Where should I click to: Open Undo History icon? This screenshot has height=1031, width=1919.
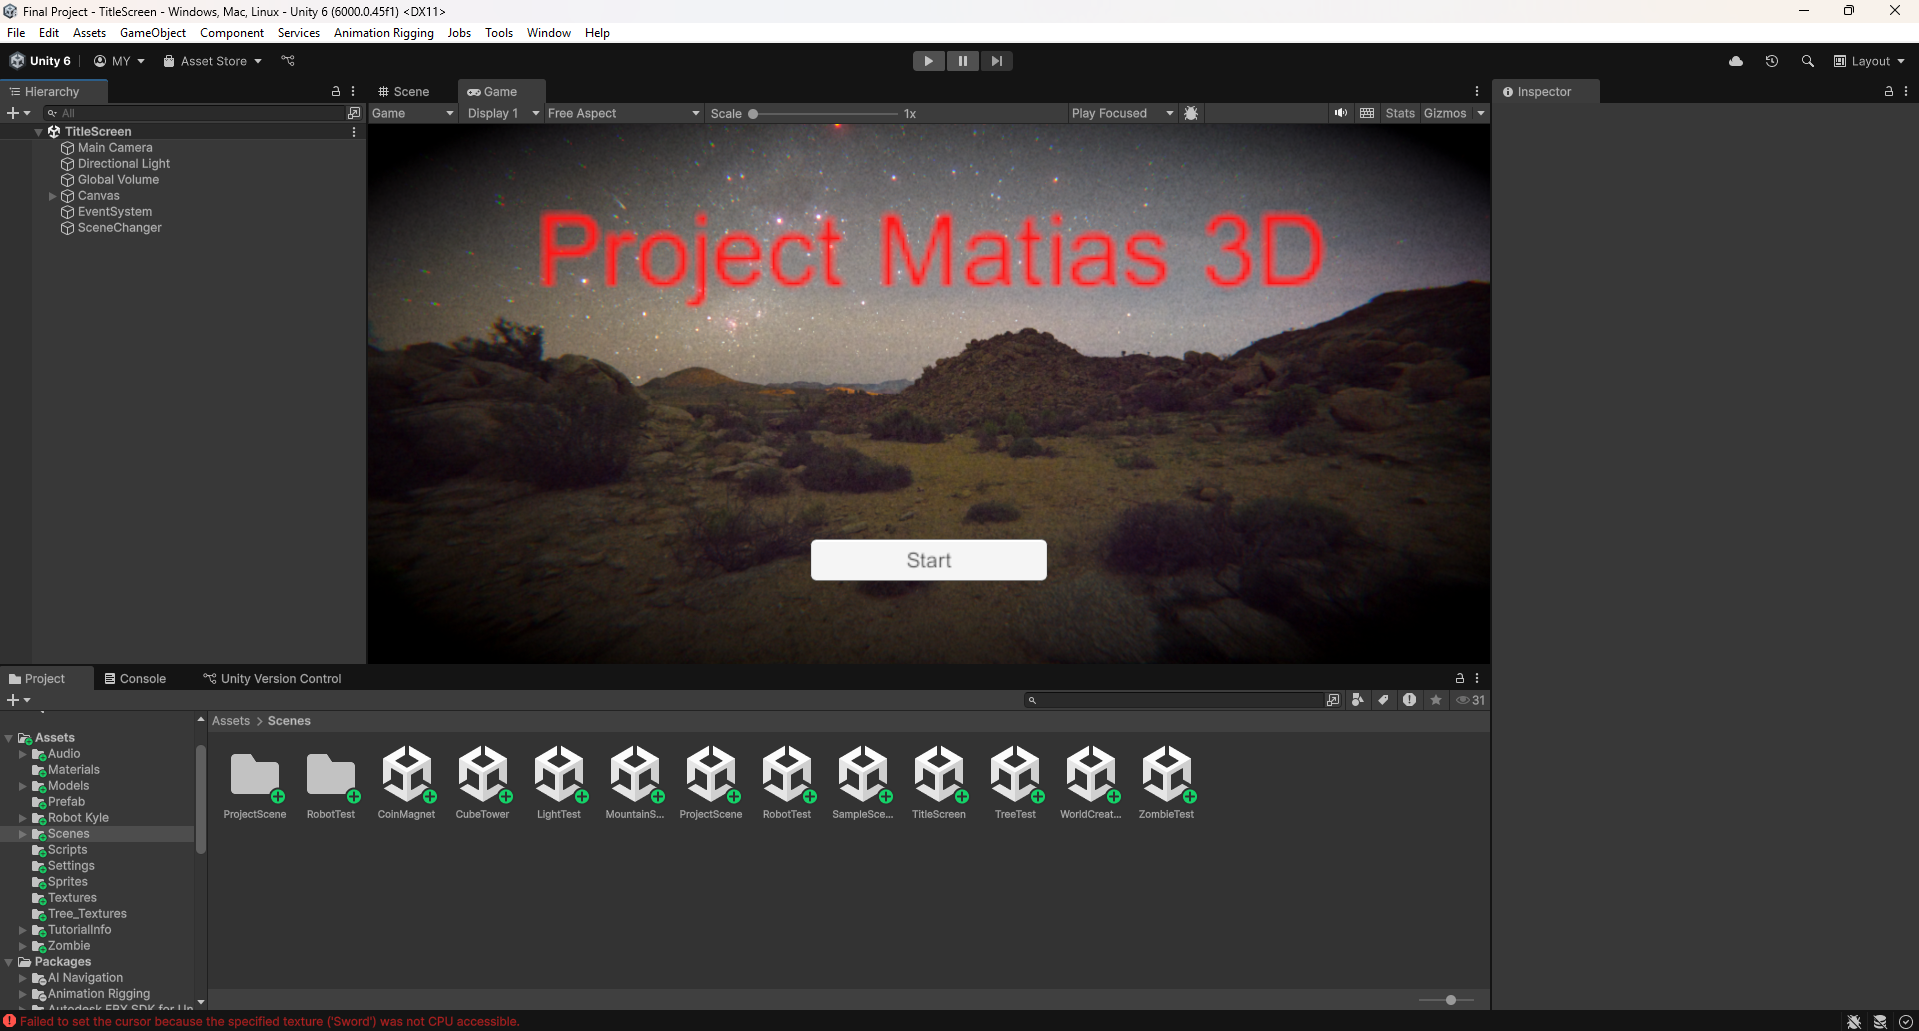point(1772,61)
